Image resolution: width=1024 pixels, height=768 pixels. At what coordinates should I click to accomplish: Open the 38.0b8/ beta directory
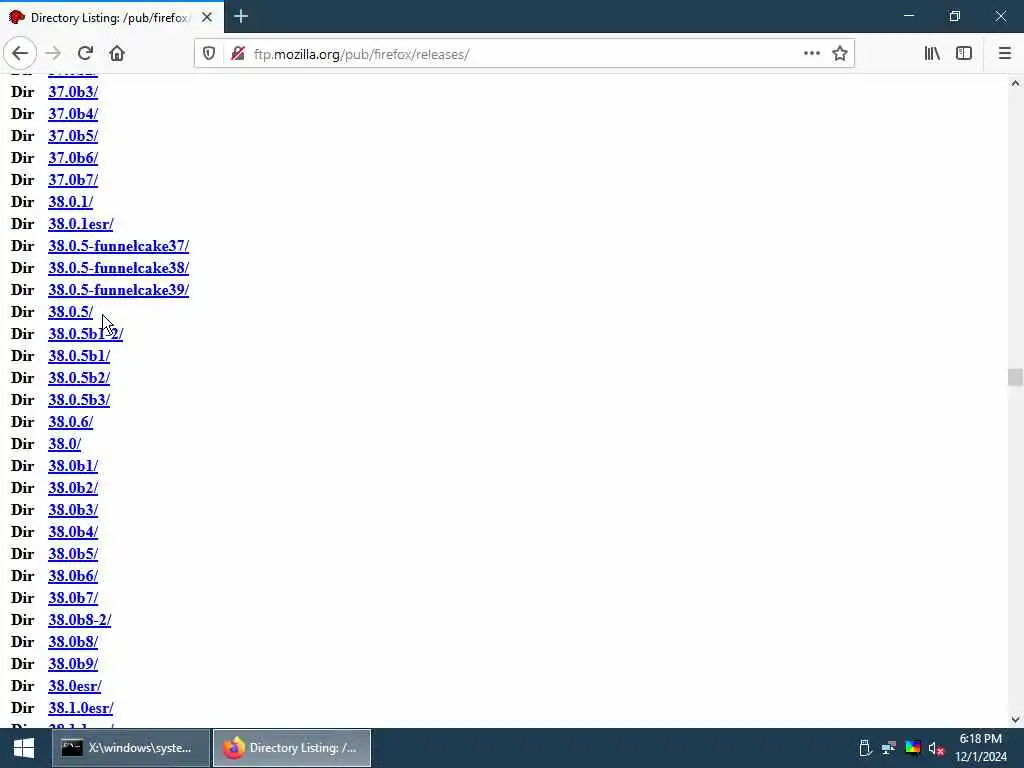(73, 642)
